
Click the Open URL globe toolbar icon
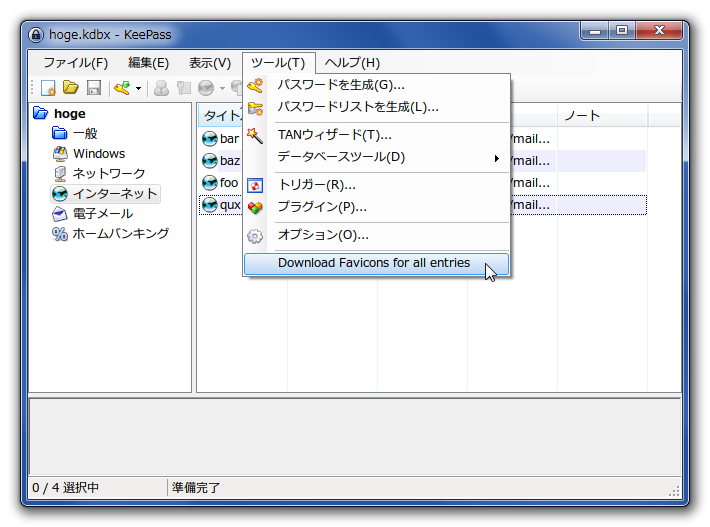(x=206, y=88)
